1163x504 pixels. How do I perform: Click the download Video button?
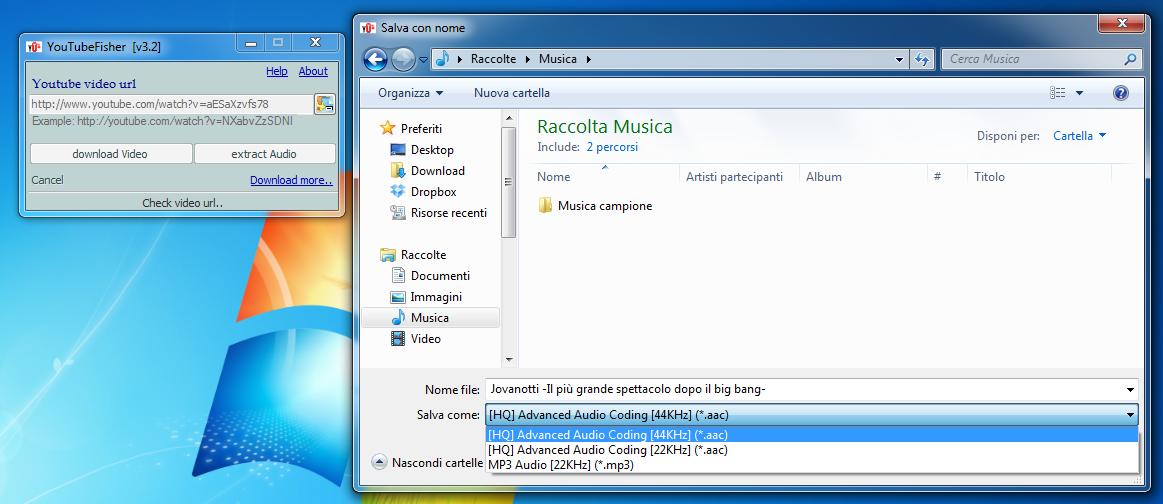click(111, 154)
